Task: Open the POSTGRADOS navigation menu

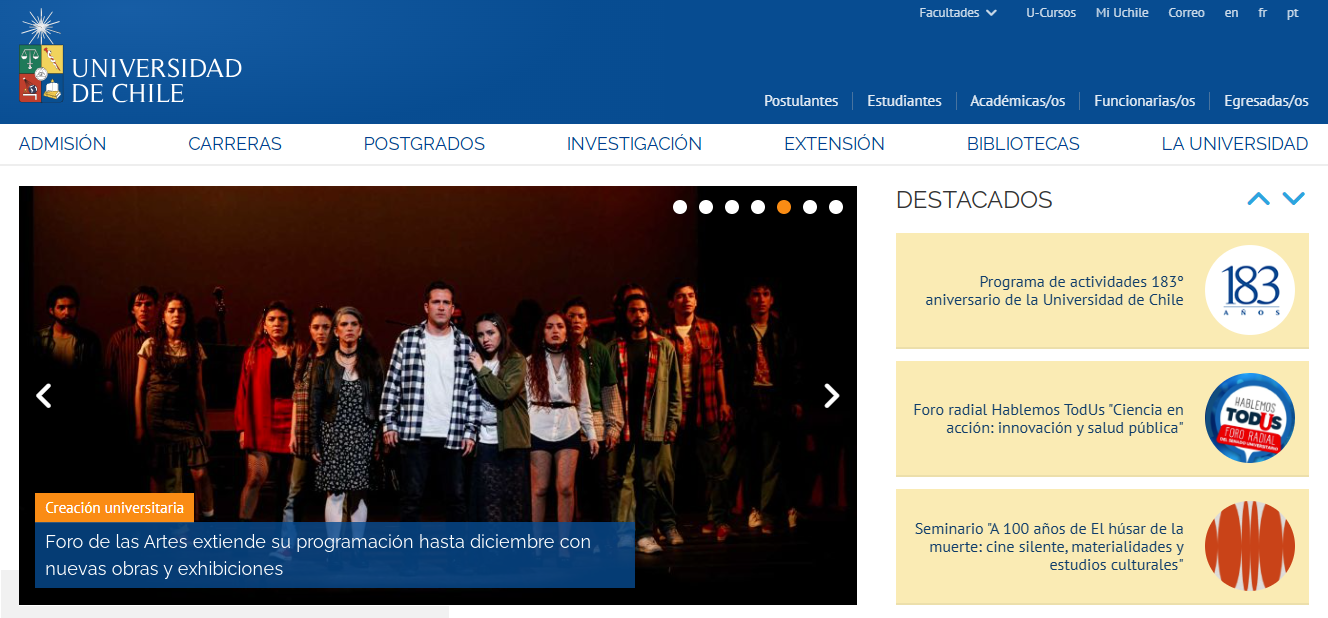Action: [424, 144]
